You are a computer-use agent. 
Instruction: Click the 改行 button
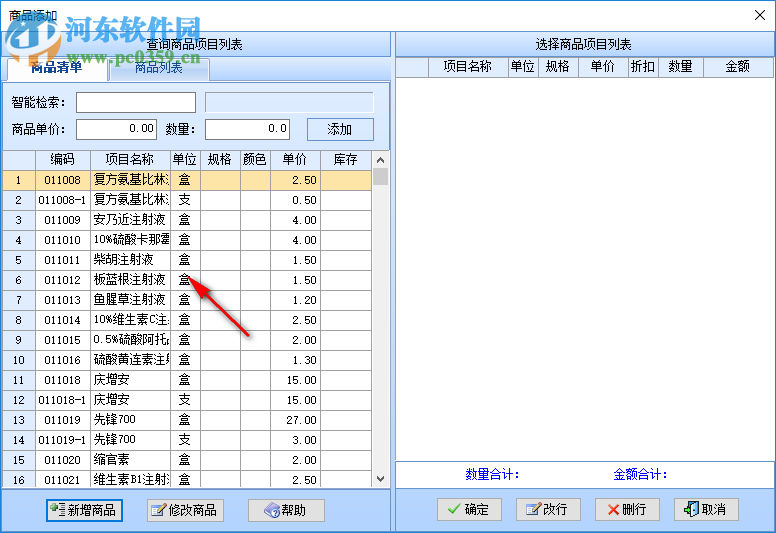pyautogui.click(x=548, y=509)
